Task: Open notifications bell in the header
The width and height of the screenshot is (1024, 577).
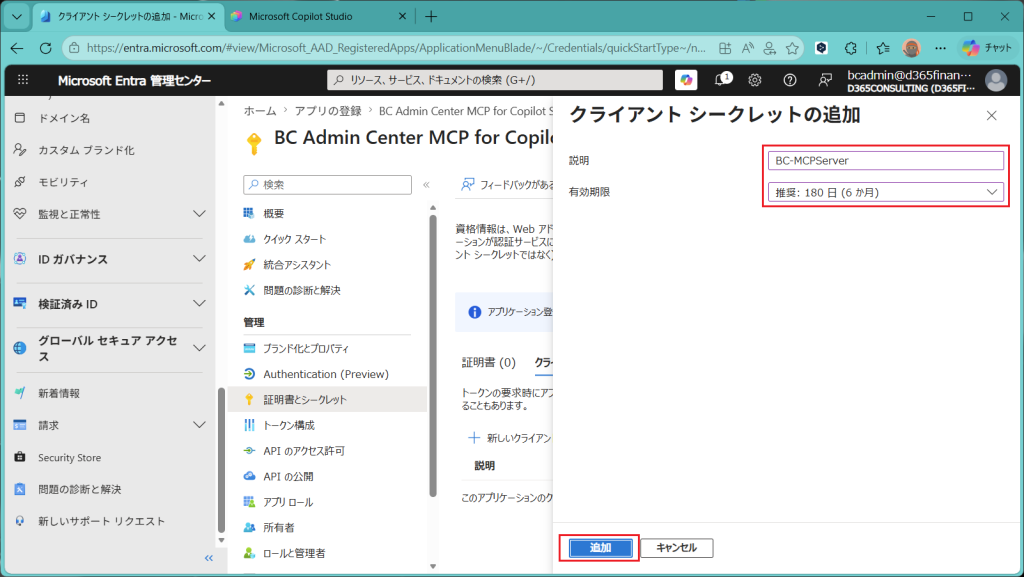Action: [x=722, y=80]
